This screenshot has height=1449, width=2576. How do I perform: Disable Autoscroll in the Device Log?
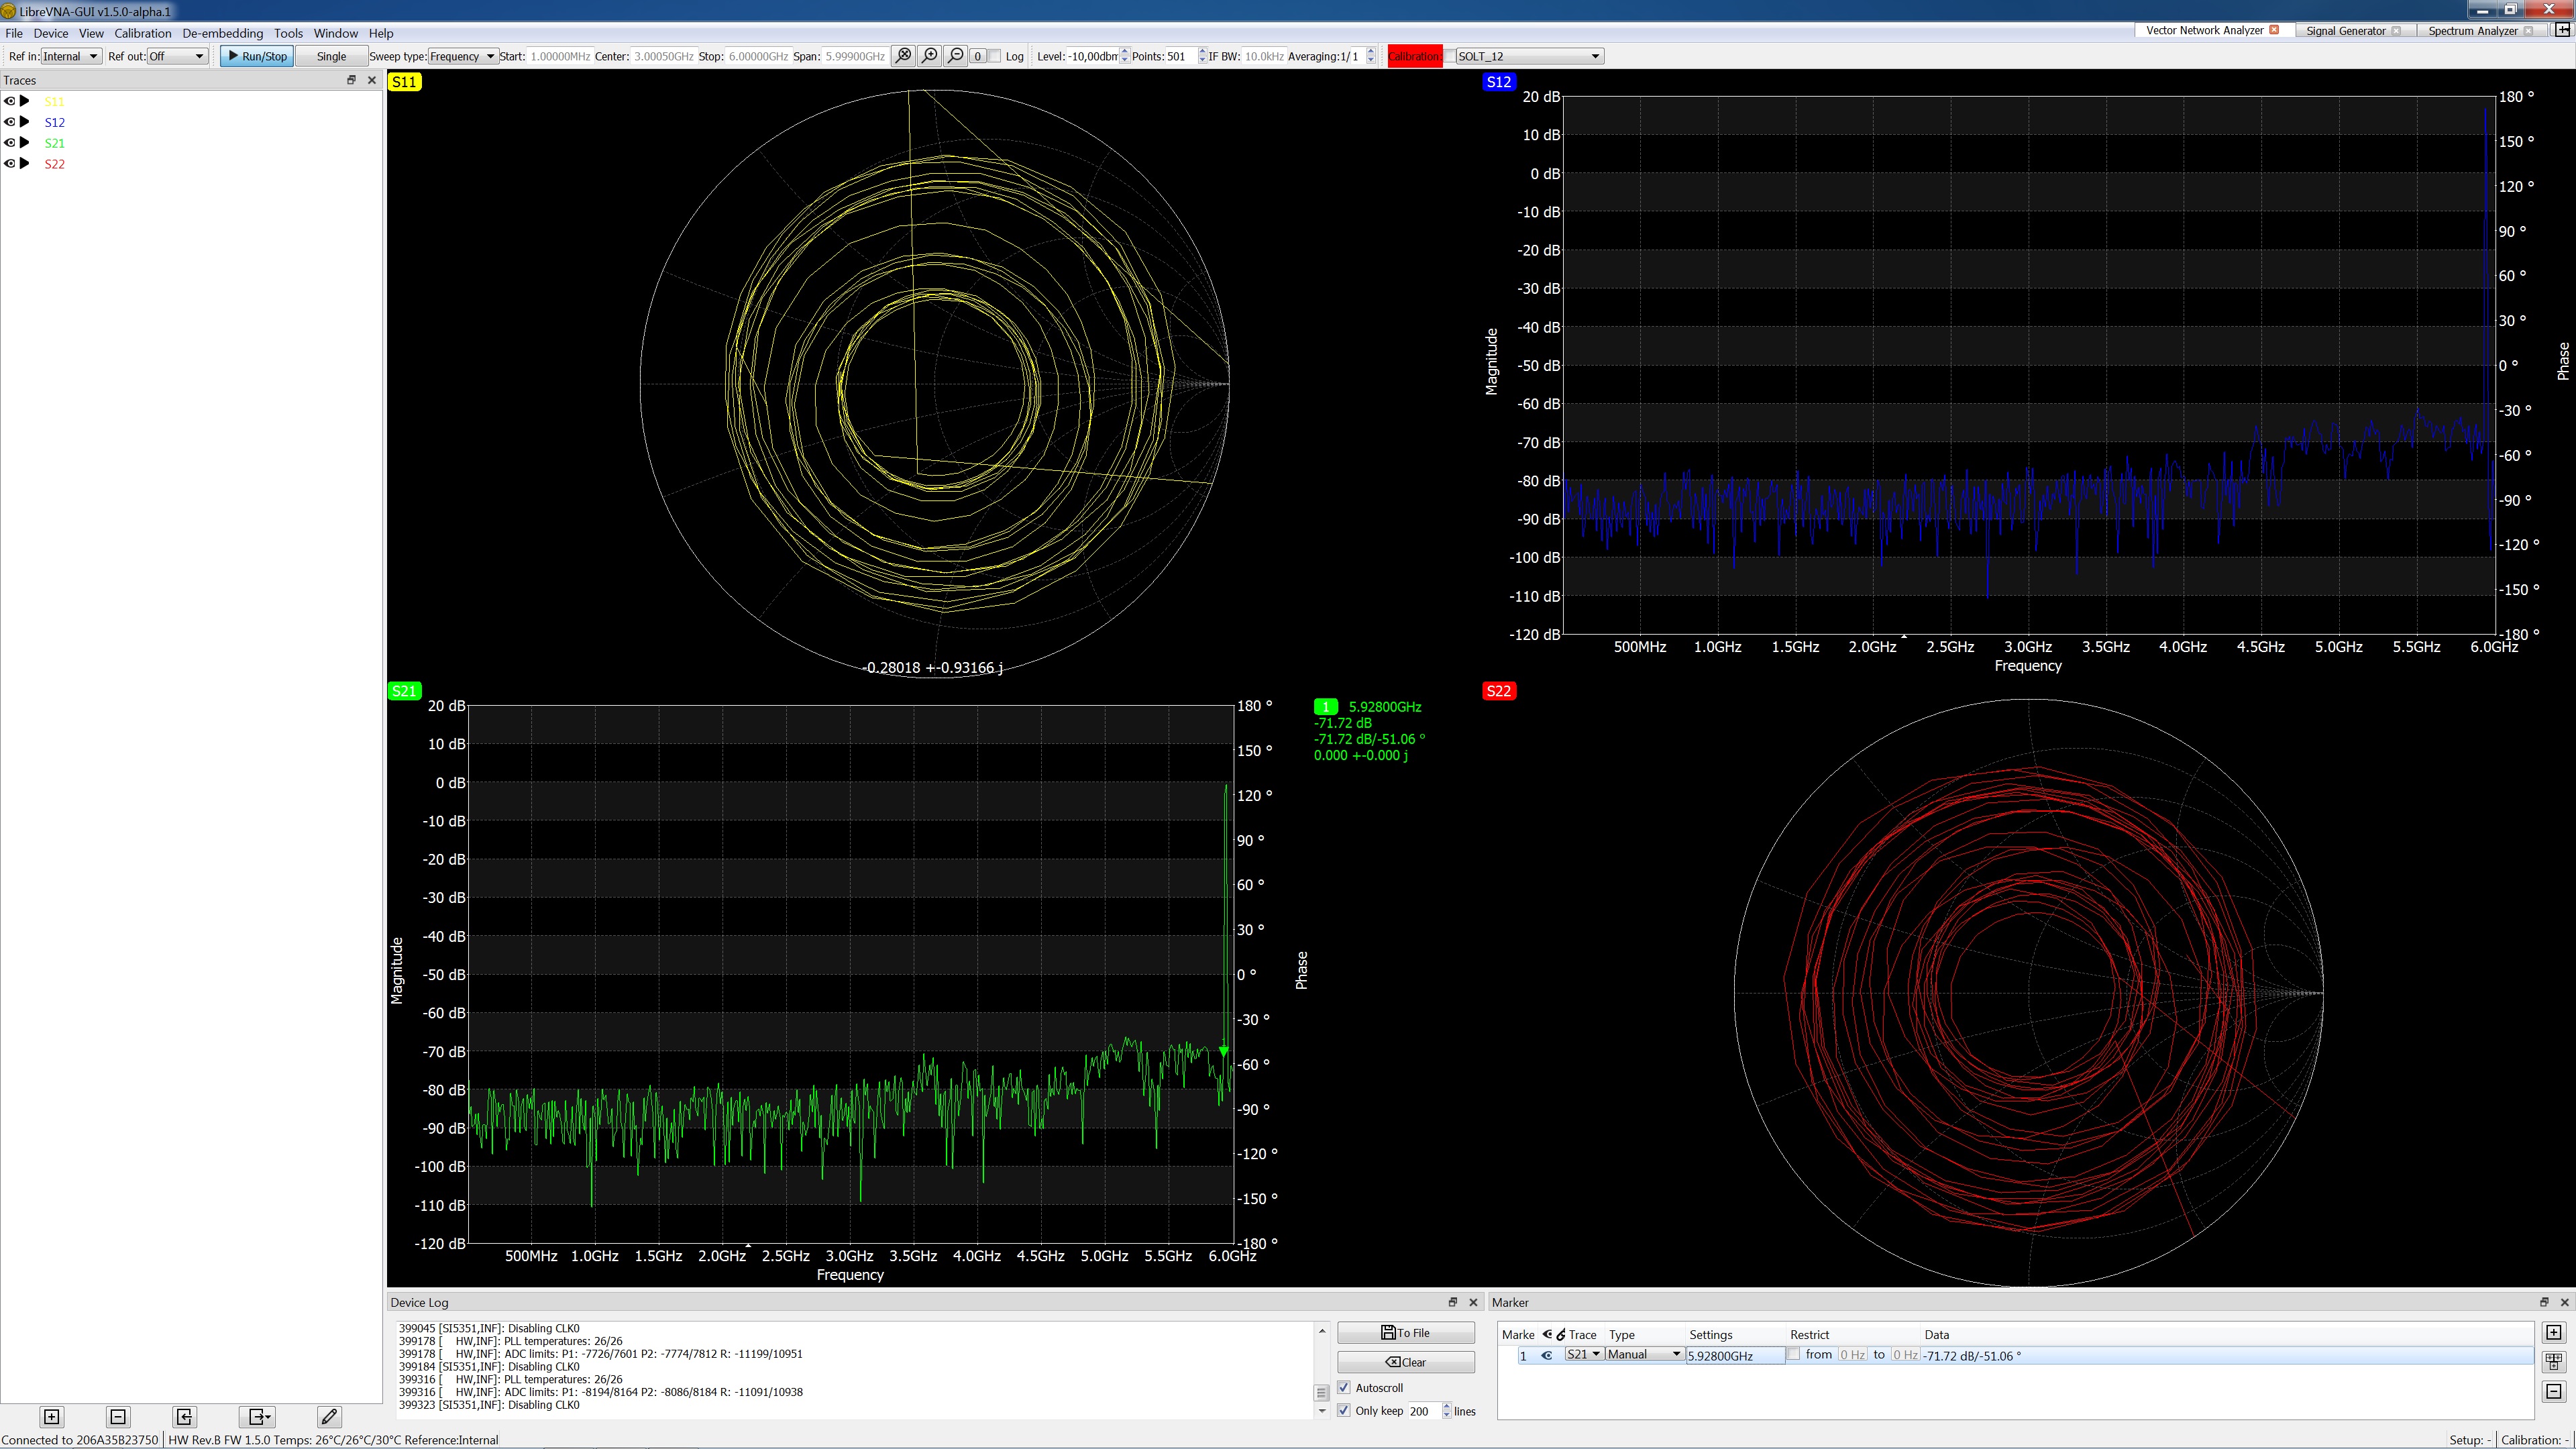(1345, 1388)
